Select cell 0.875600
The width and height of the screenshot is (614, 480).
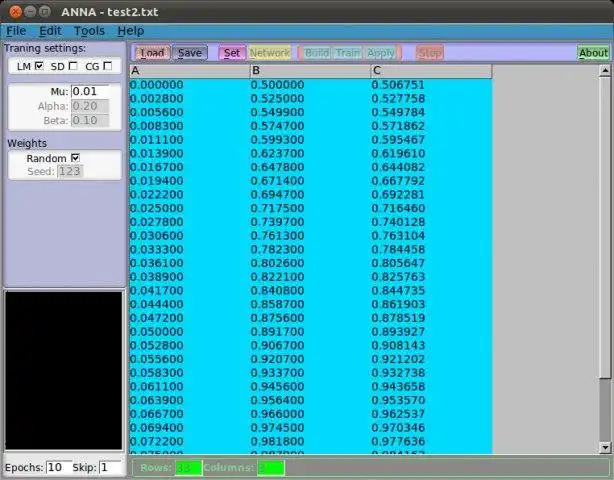(x=277, y=318)
